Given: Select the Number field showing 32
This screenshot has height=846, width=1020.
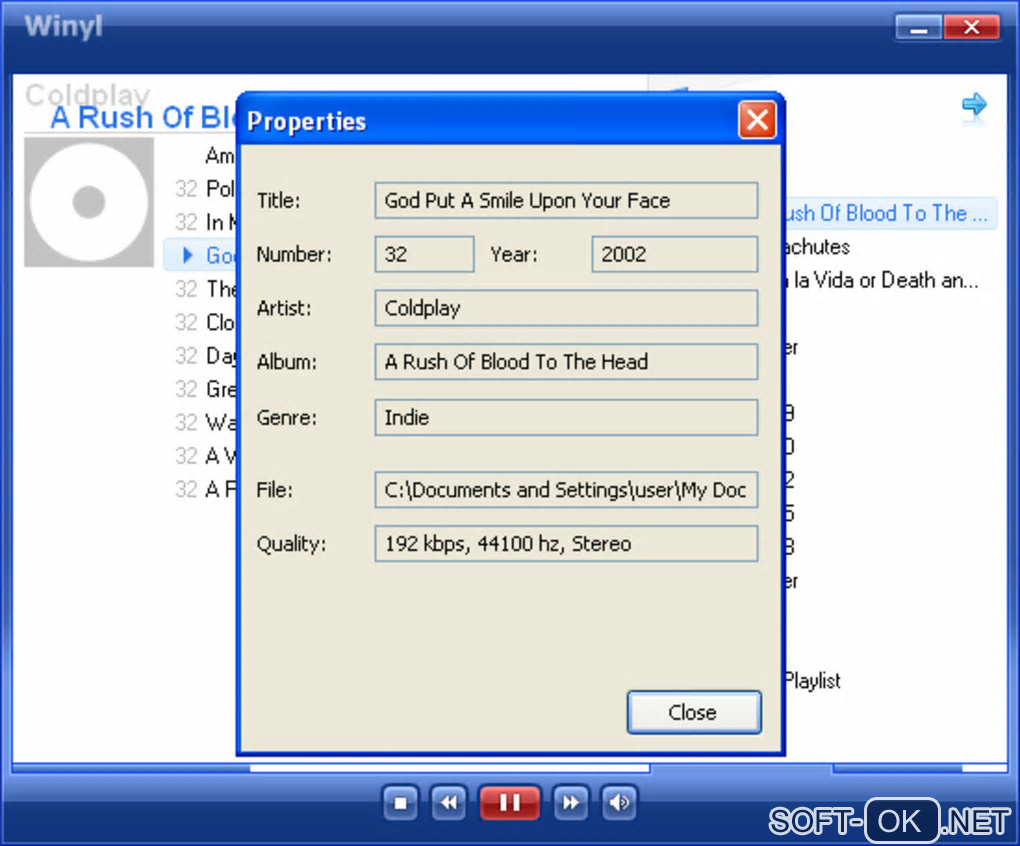Looking at the screenshot, I should point(424,254).
